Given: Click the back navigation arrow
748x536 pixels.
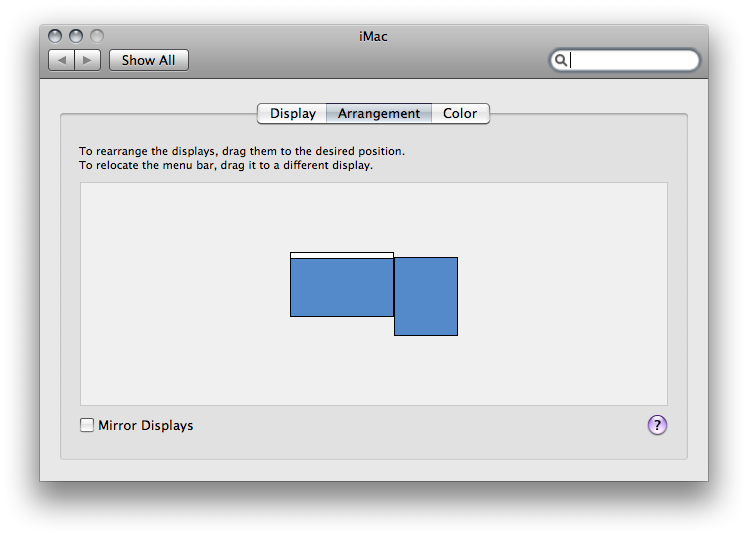Looking at the screenshot, I should point(62,60).
